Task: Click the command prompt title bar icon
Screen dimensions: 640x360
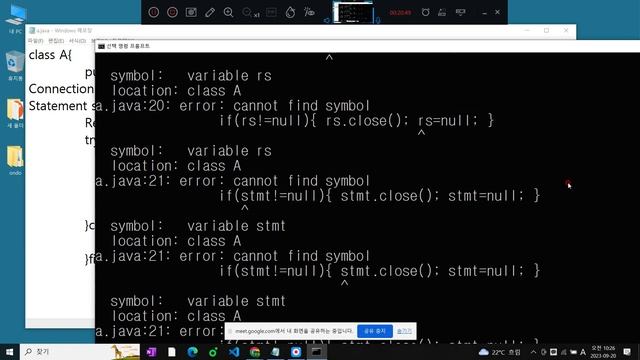Action: tap(101, 46)
